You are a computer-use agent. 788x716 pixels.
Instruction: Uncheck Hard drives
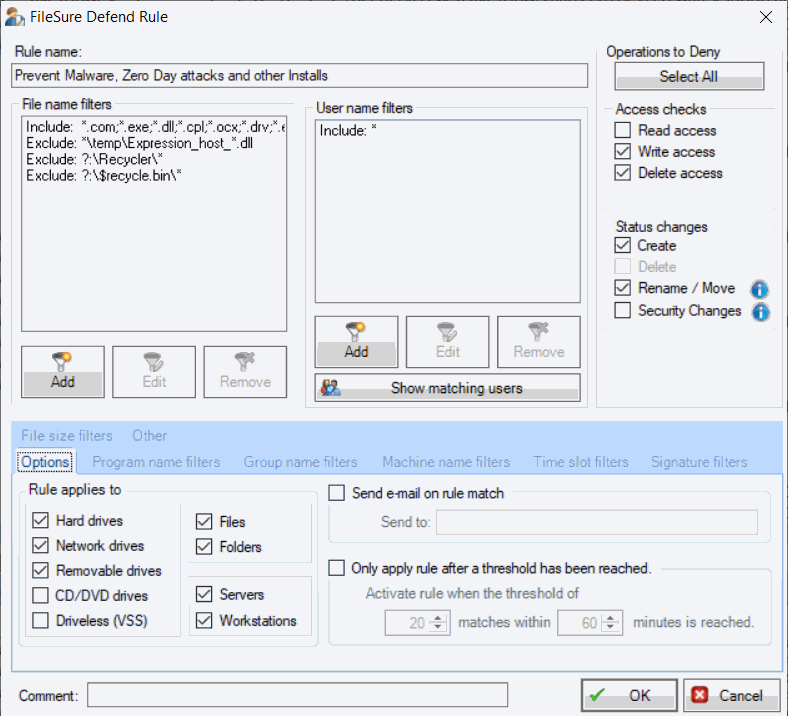pyautogui.click(x=40, y=521)
